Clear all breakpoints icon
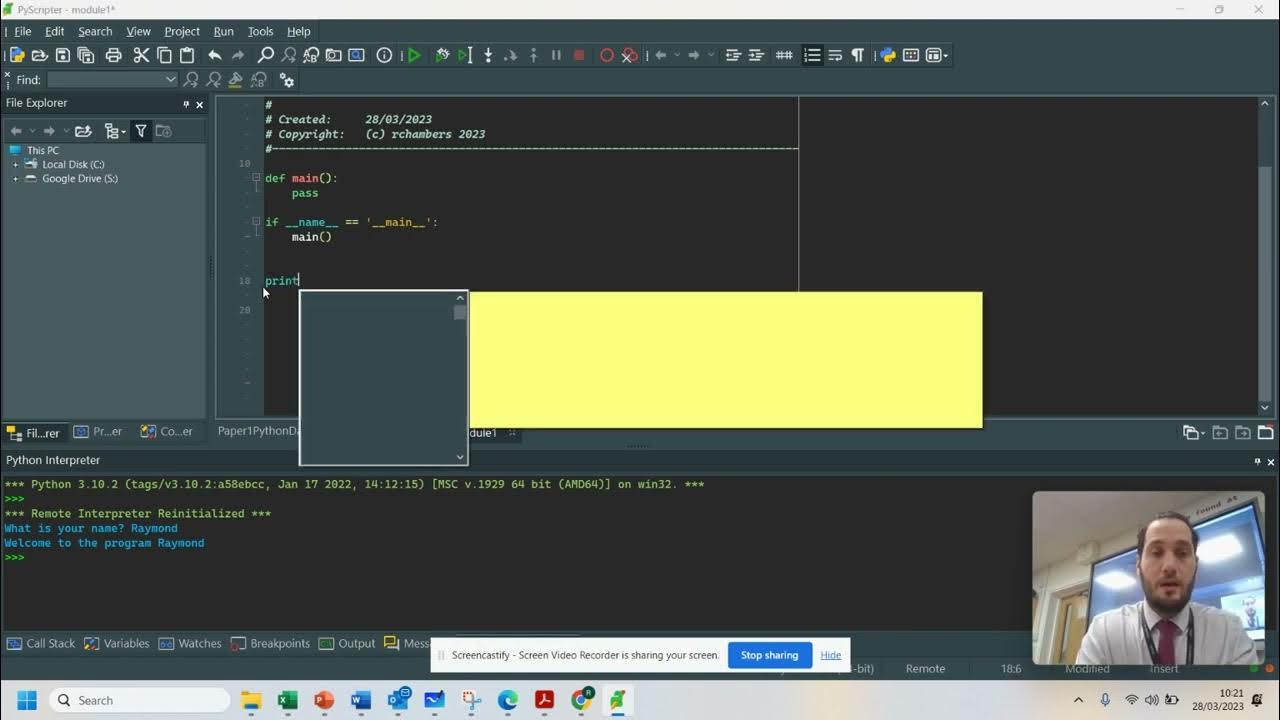1280x720 pixels. click(629, 56)
